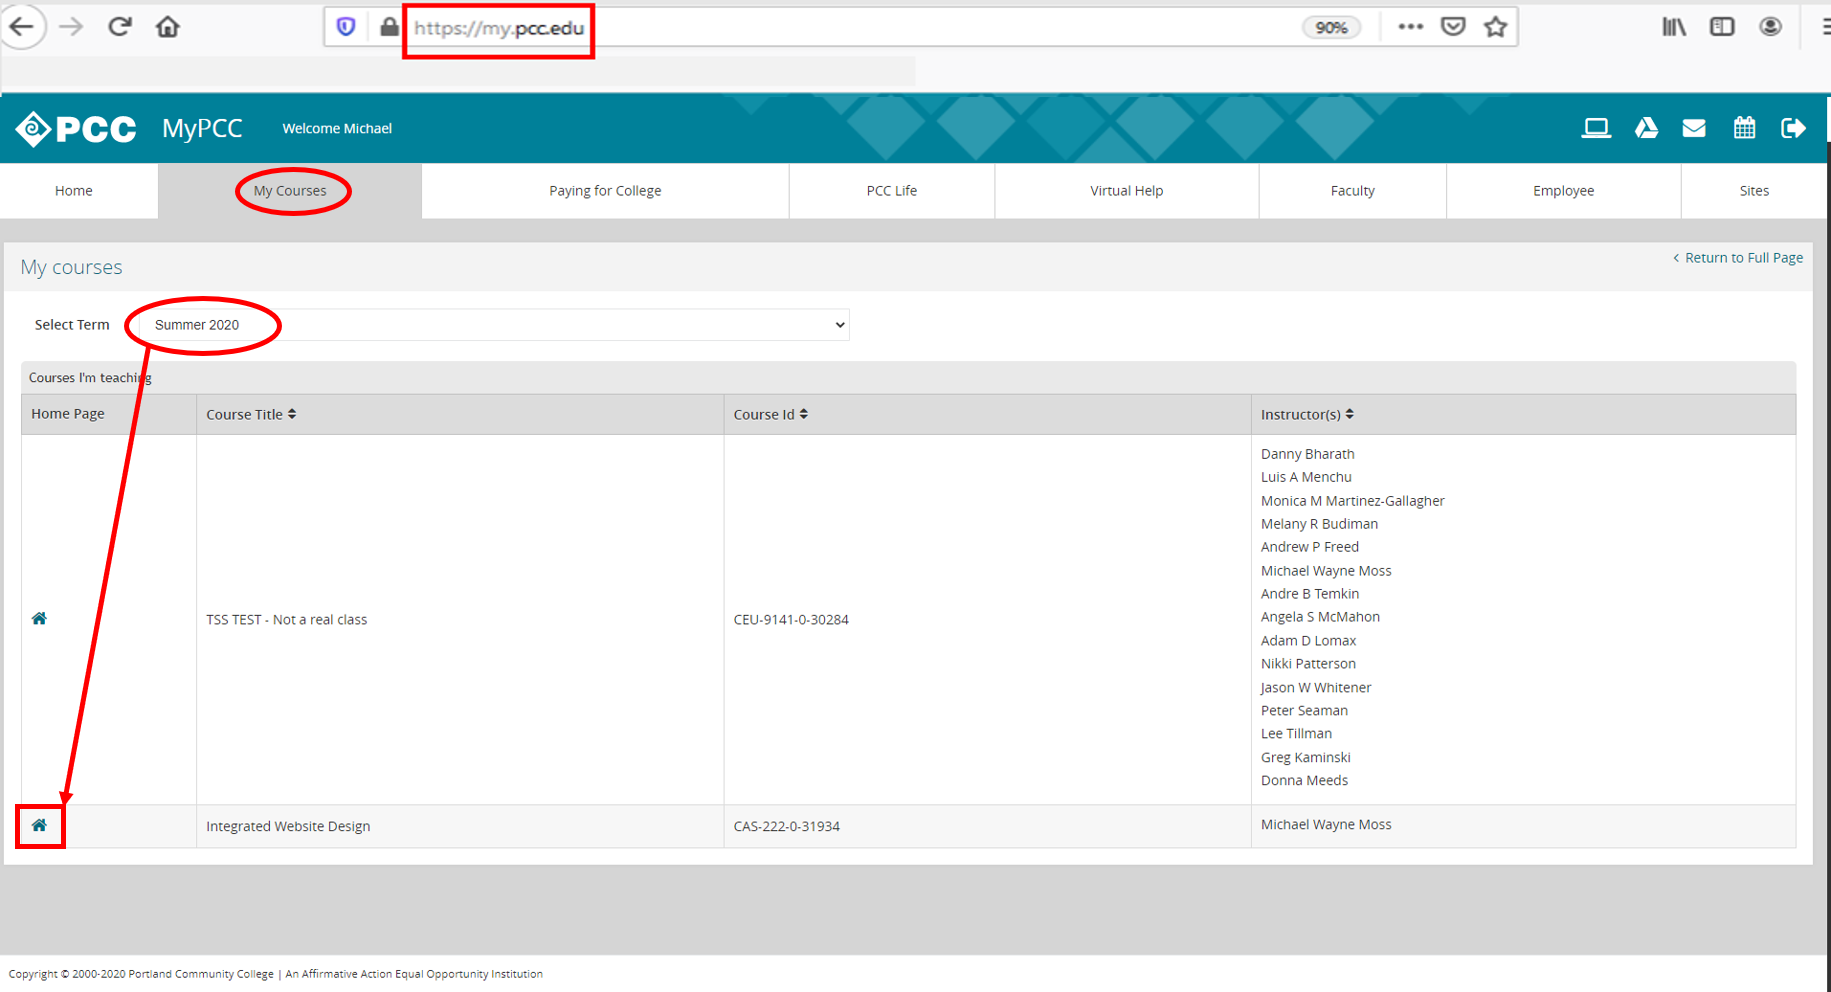1831x992 pixels.
Task: Click the 90% zoom level control
Action: 1332,26
